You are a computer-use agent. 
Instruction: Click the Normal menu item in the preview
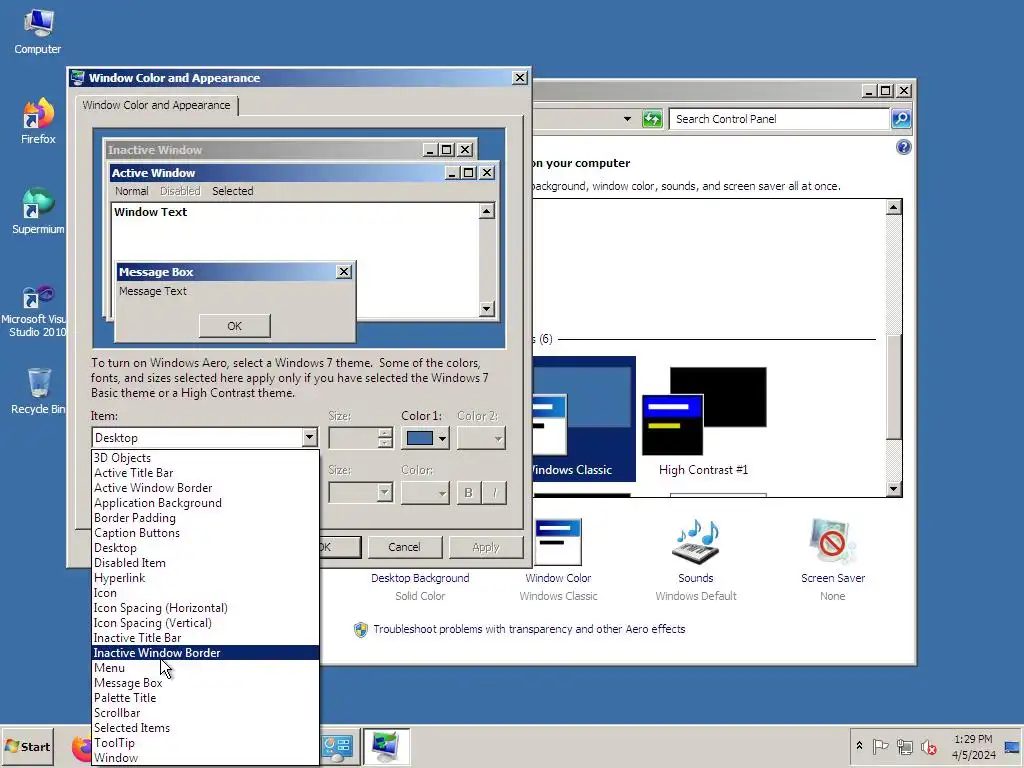[x=131, y=191]
